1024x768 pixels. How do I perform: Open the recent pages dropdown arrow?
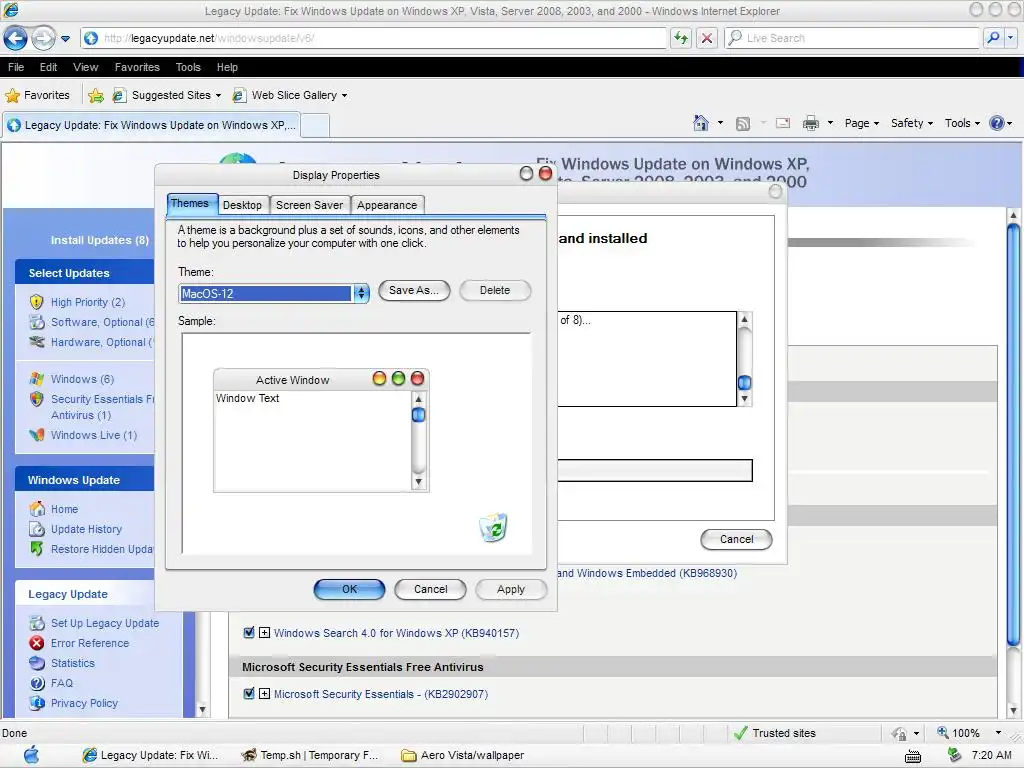(65, 39)
